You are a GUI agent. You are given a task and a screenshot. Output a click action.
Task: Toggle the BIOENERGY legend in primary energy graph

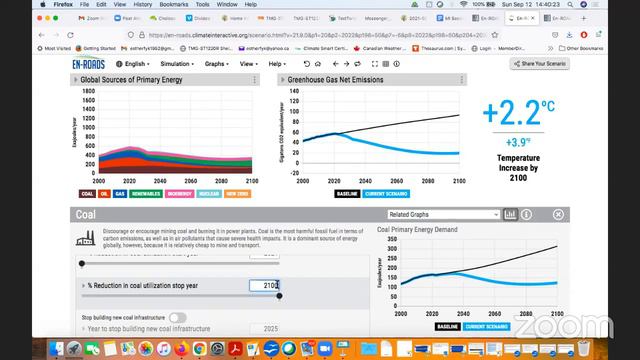[x=180, y=194]
